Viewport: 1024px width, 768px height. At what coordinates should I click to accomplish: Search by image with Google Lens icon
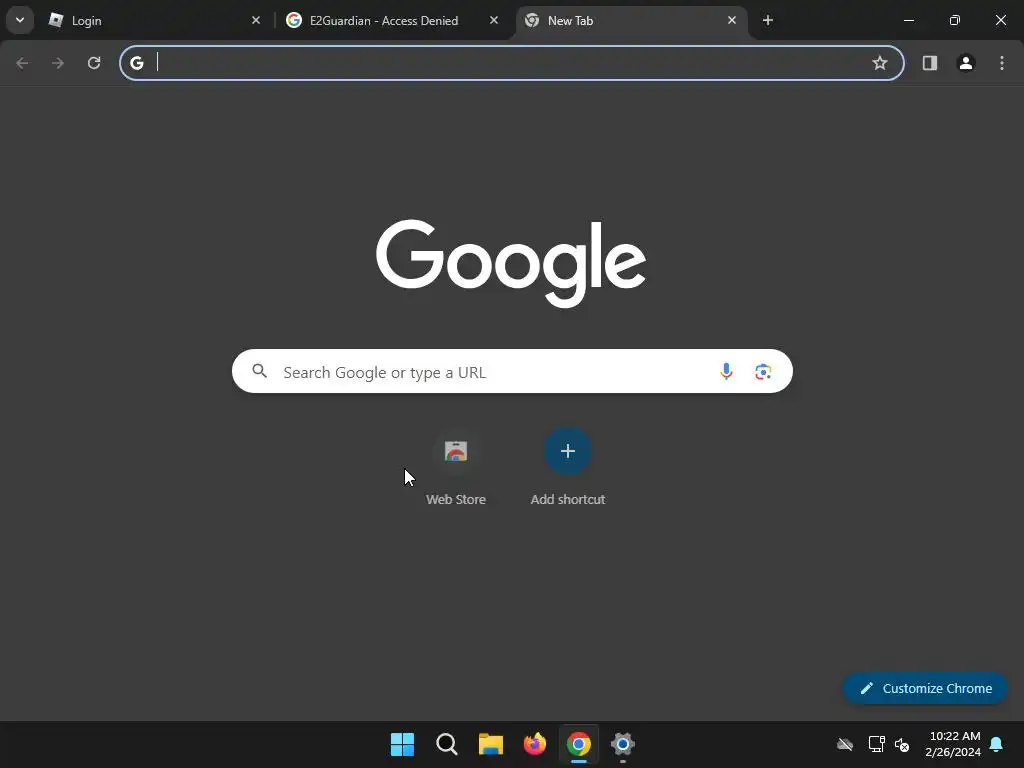[x=763, y=372]
